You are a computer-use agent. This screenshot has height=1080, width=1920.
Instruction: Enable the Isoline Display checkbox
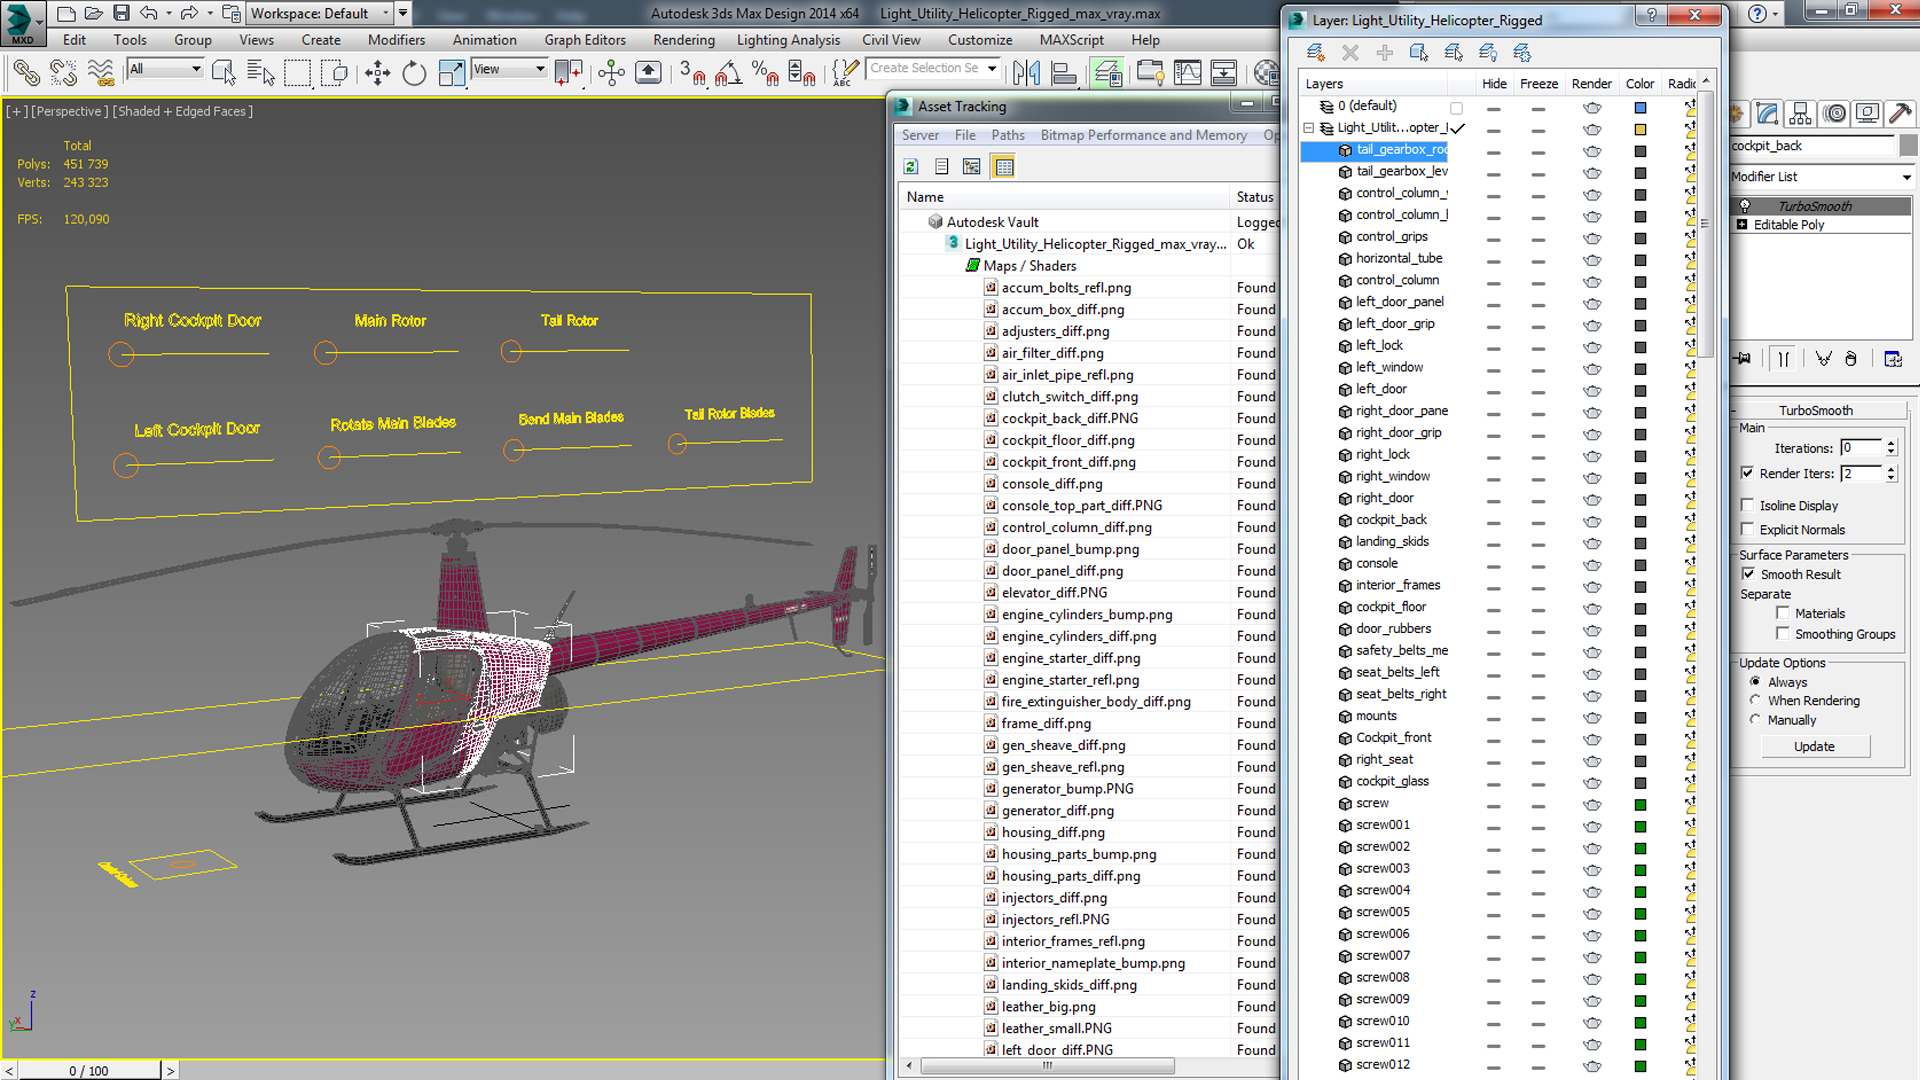[1747, 505]
